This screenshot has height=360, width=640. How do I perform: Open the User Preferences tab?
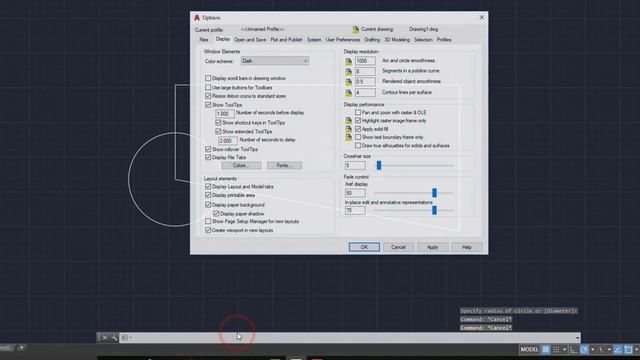343,40
